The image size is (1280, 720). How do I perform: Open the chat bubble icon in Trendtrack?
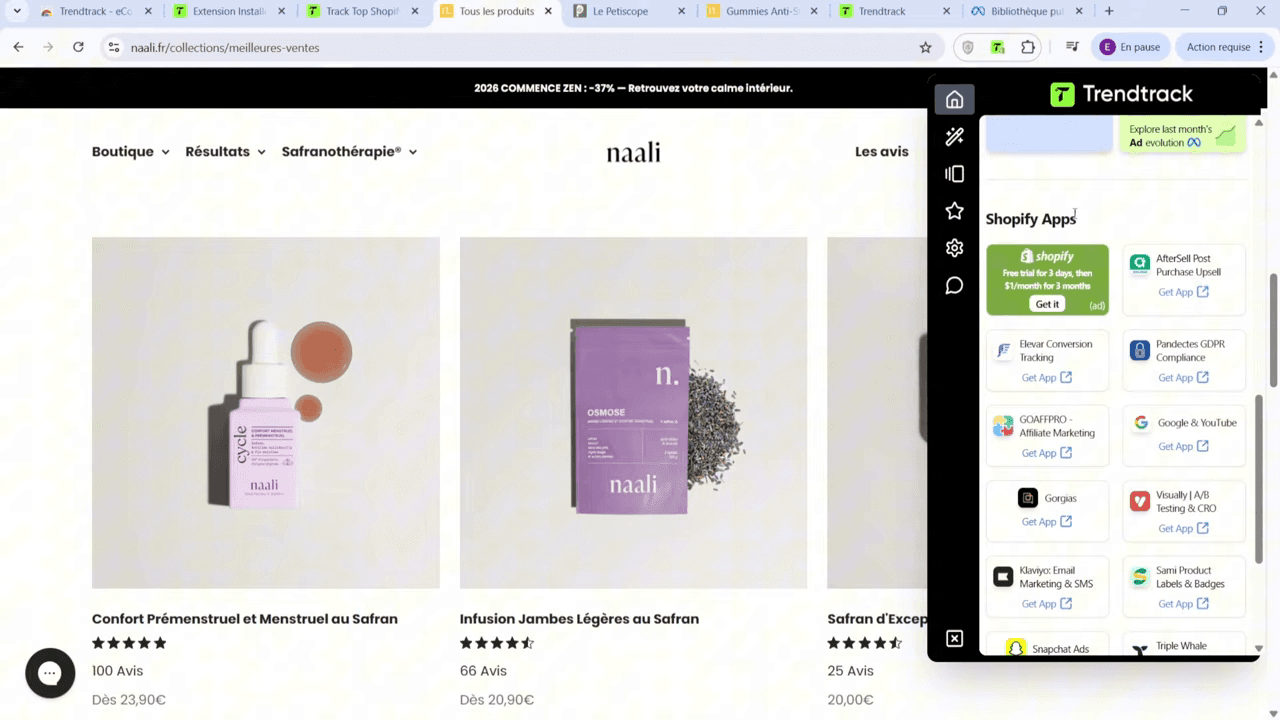954,285
